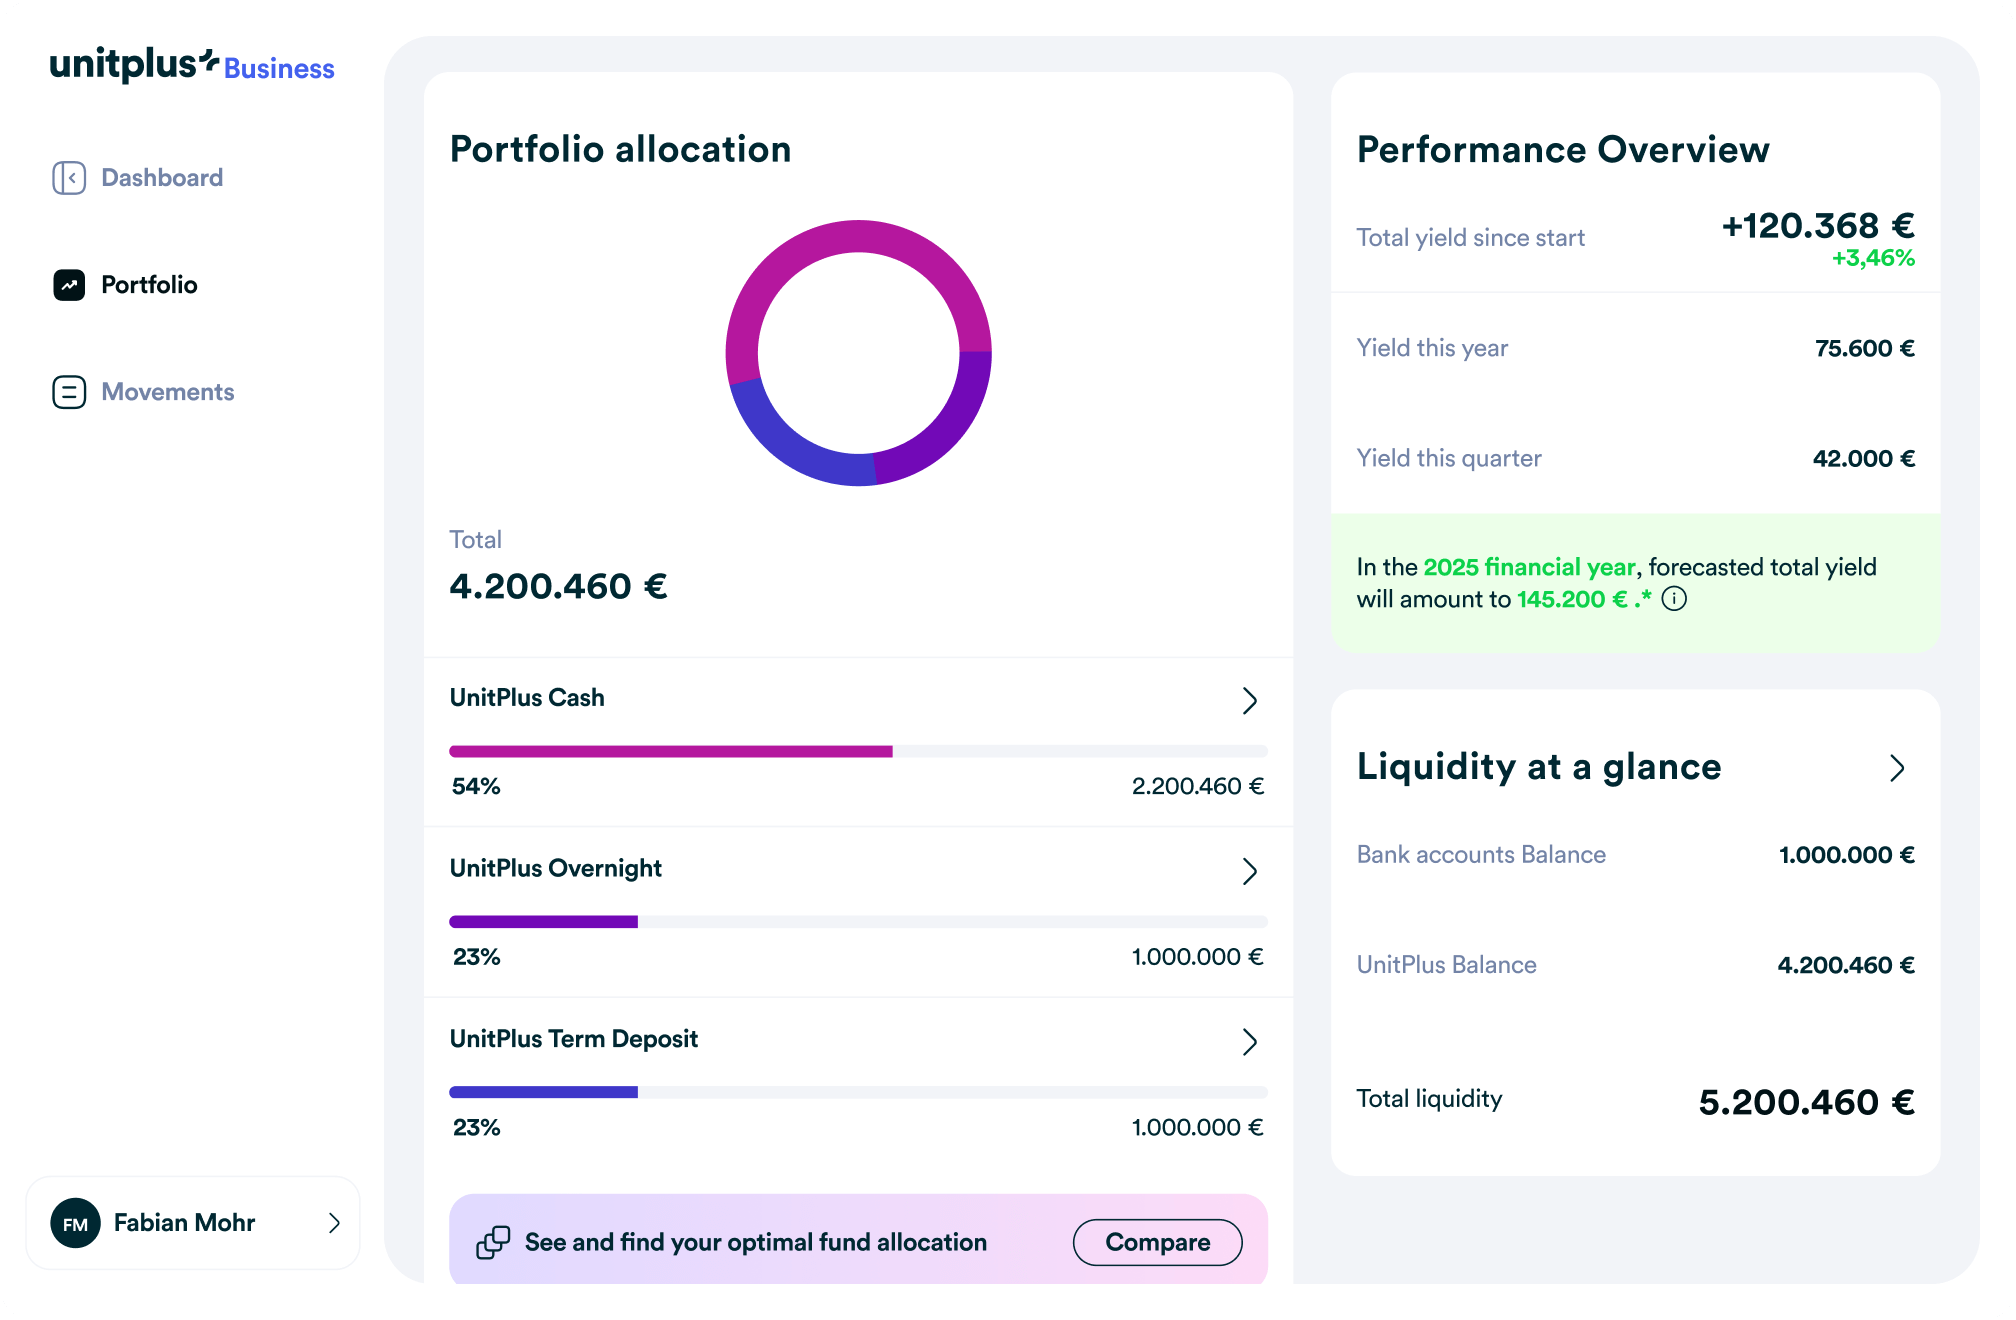This screenshot has height=1320, width=2016.
Task: Click the Dashboard sidebar icon
Action: click(x=69, y=178)
